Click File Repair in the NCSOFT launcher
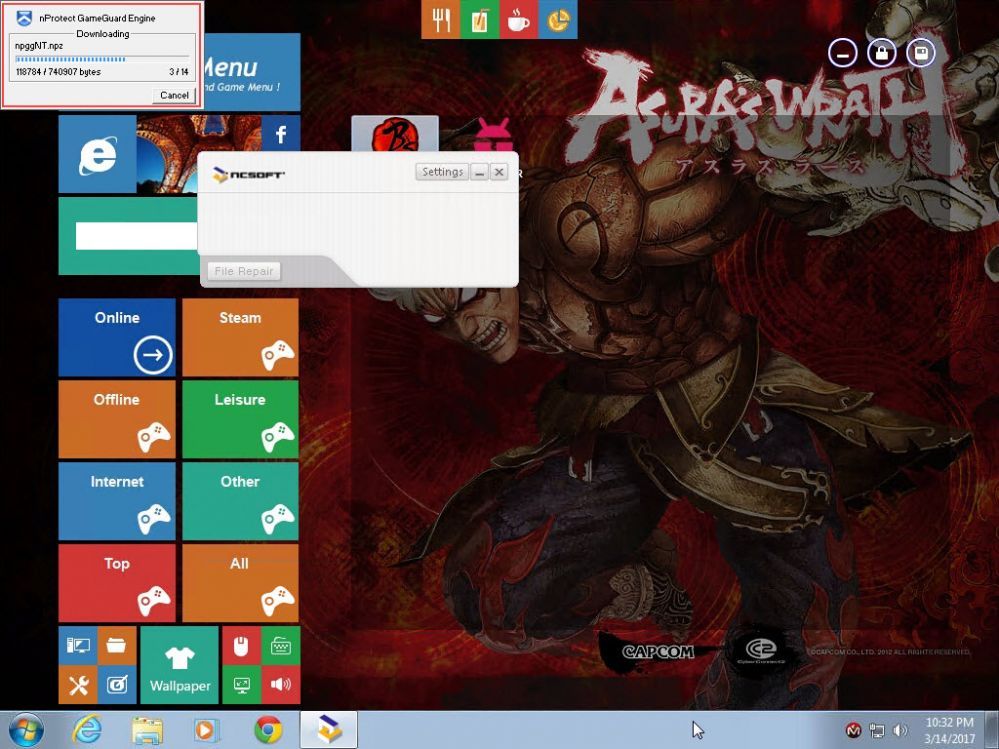The image size is (999, 749). click(x=243, y=271)
